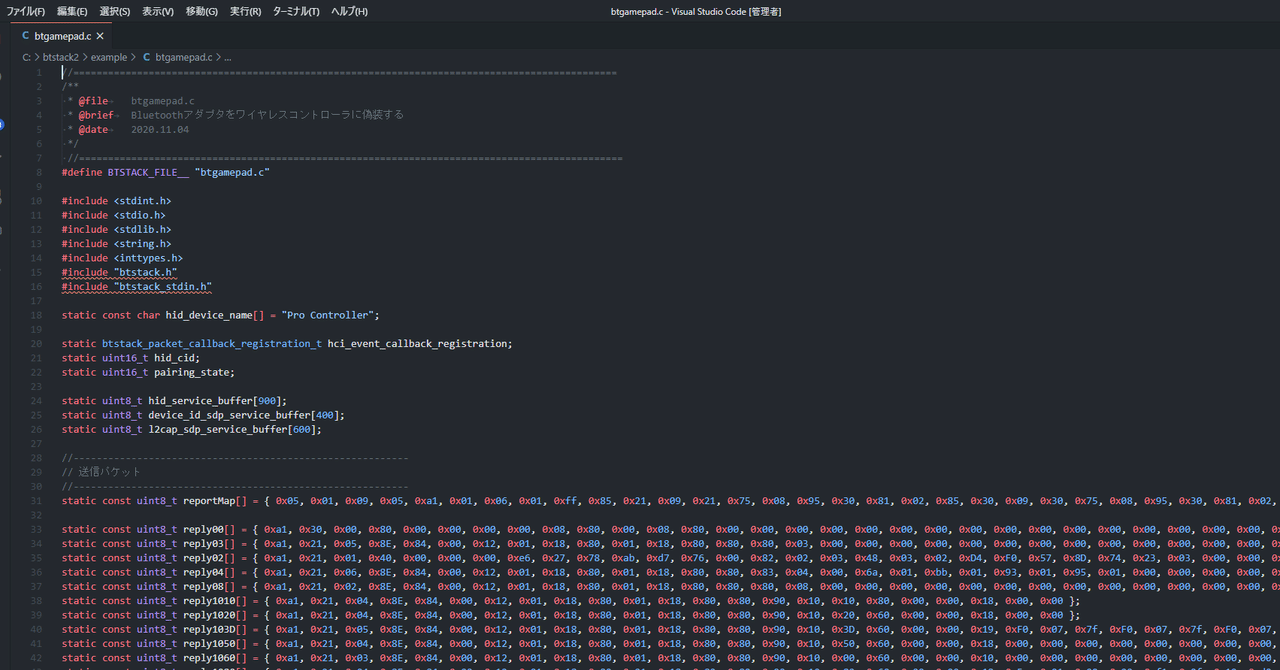Click the @date doc tag

click(93, 130)
